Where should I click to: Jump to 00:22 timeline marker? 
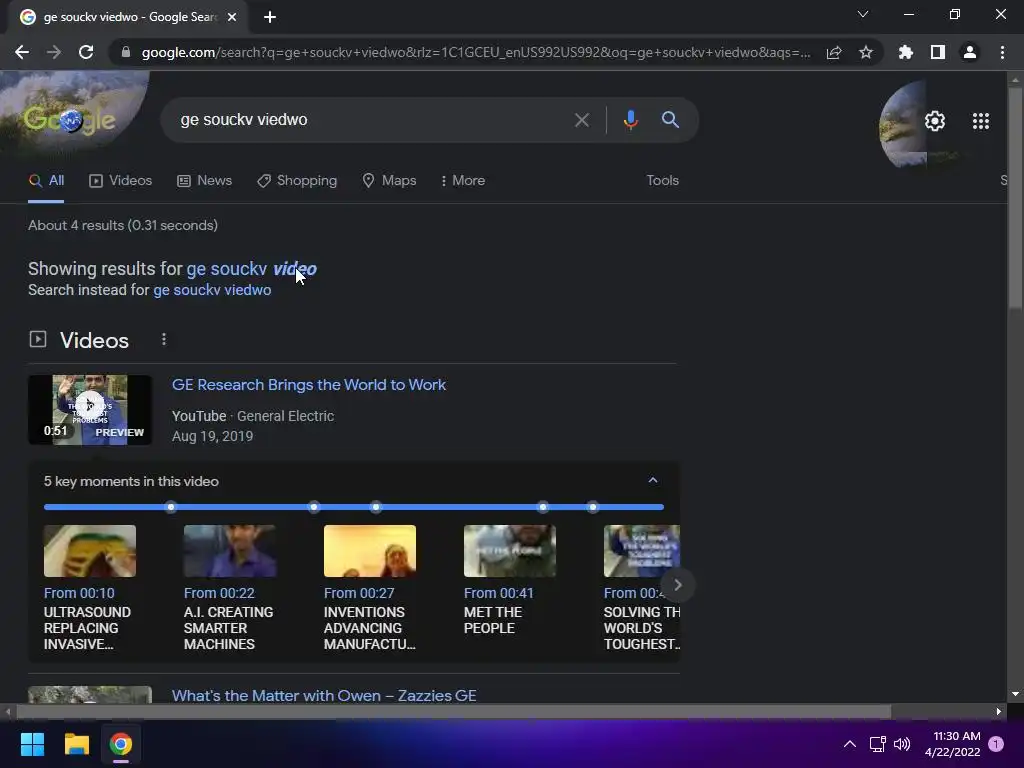point(314,507)
